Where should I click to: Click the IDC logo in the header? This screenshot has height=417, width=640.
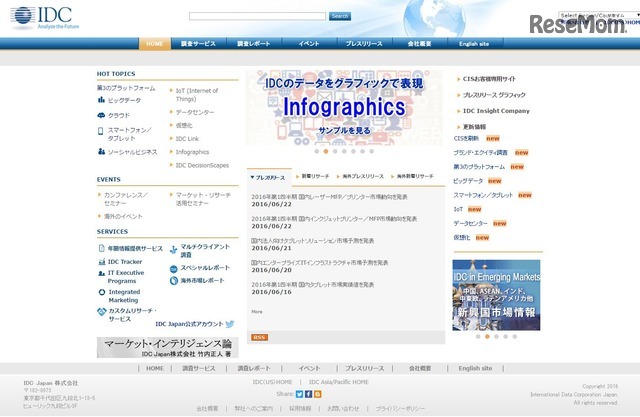45,18
